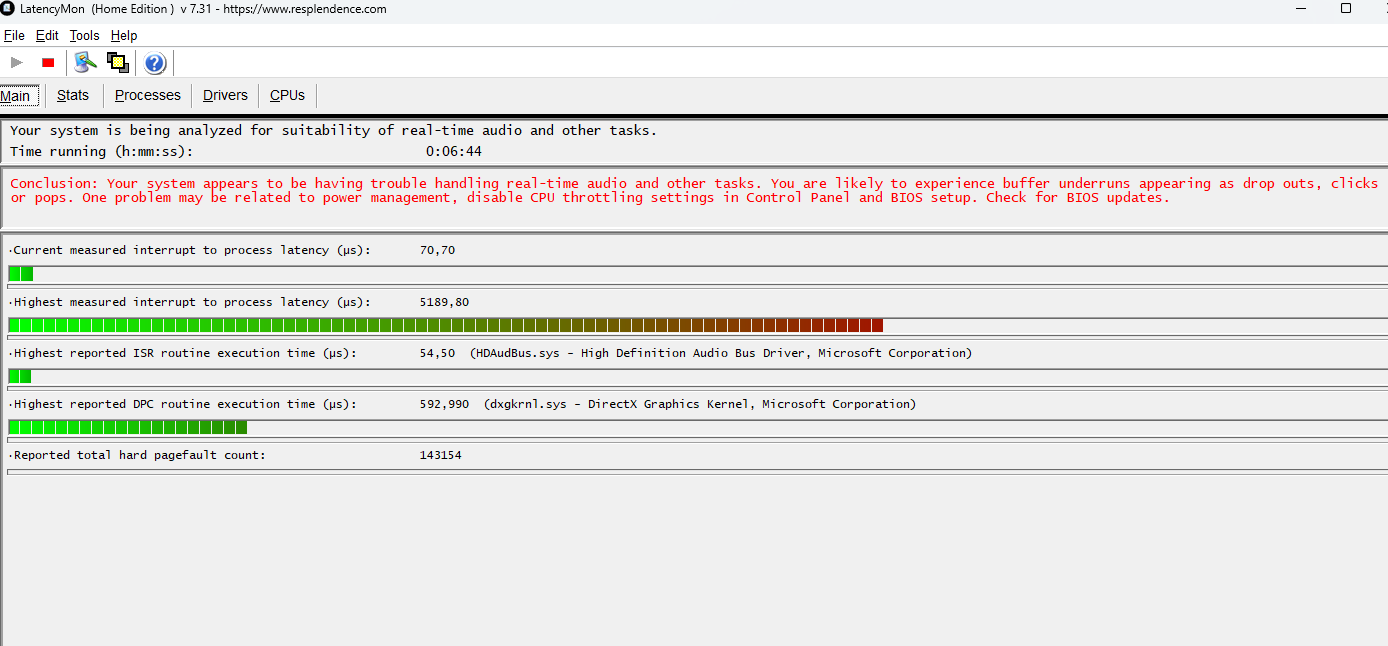The width and height of the screenshot is (1388, 646).
Task: Click the yellow report copy toolbar icon
Action: 117,62
